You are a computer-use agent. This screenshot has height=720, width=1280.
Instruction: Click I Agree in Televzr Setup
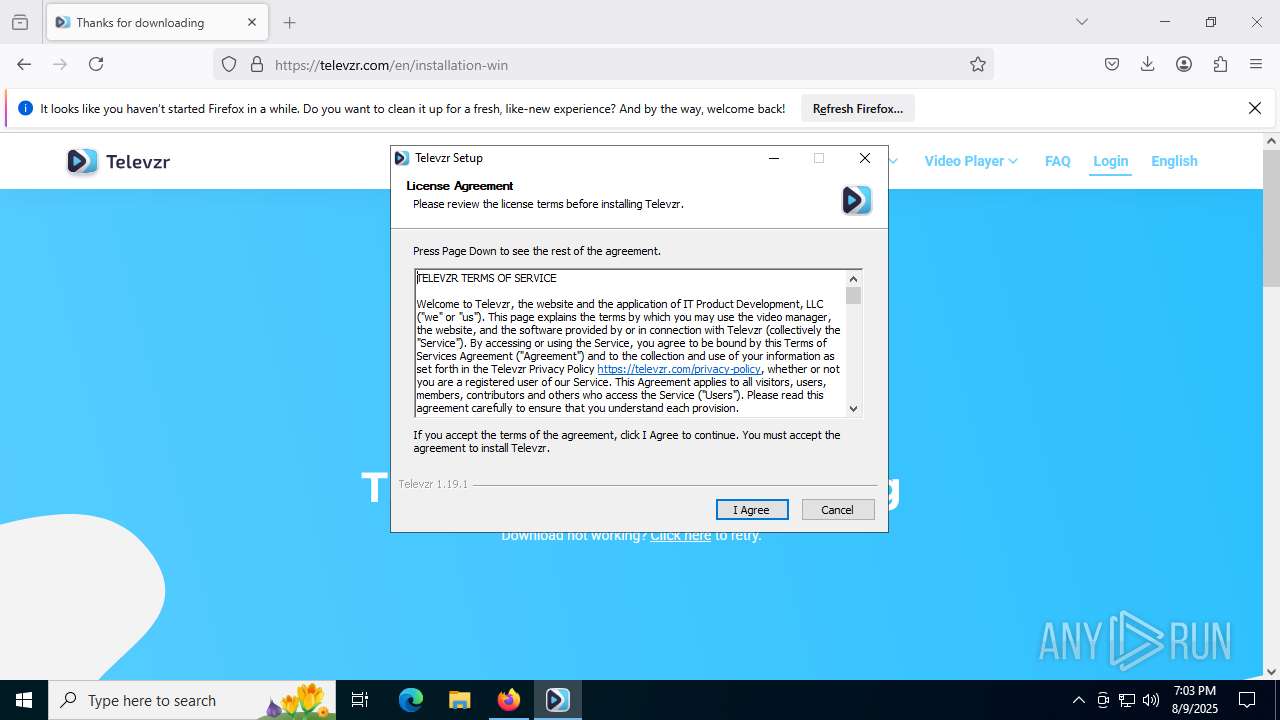tap(752, 510)
